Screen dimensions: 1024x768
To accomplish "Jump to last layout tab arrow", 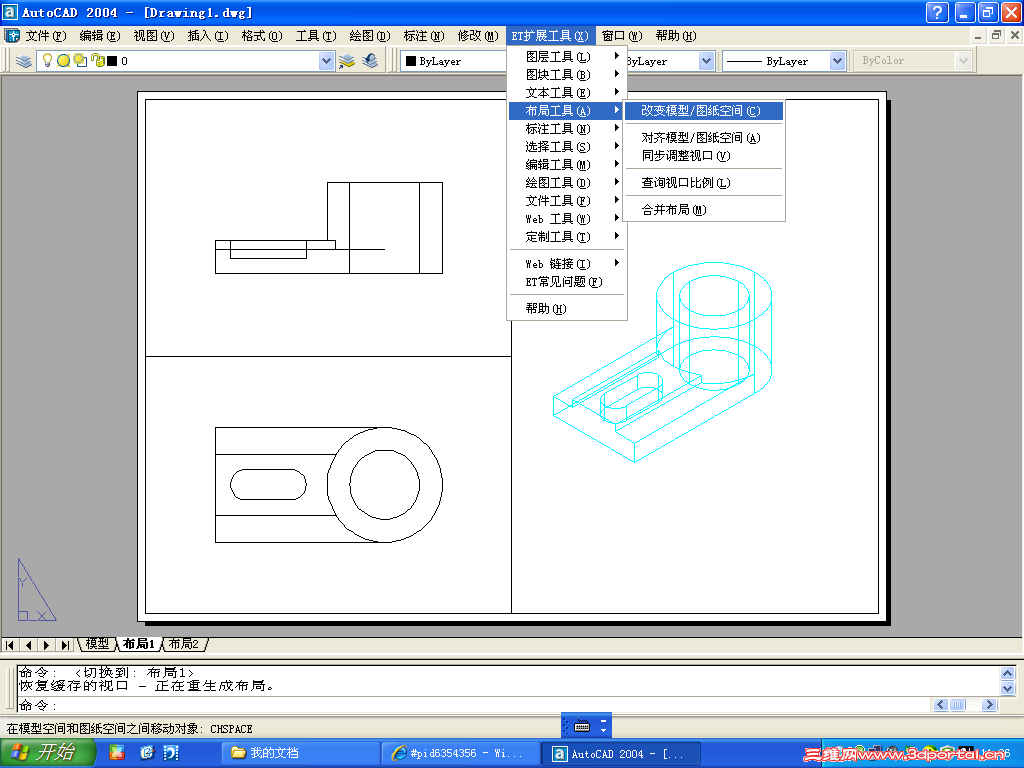I will point(64,645).
